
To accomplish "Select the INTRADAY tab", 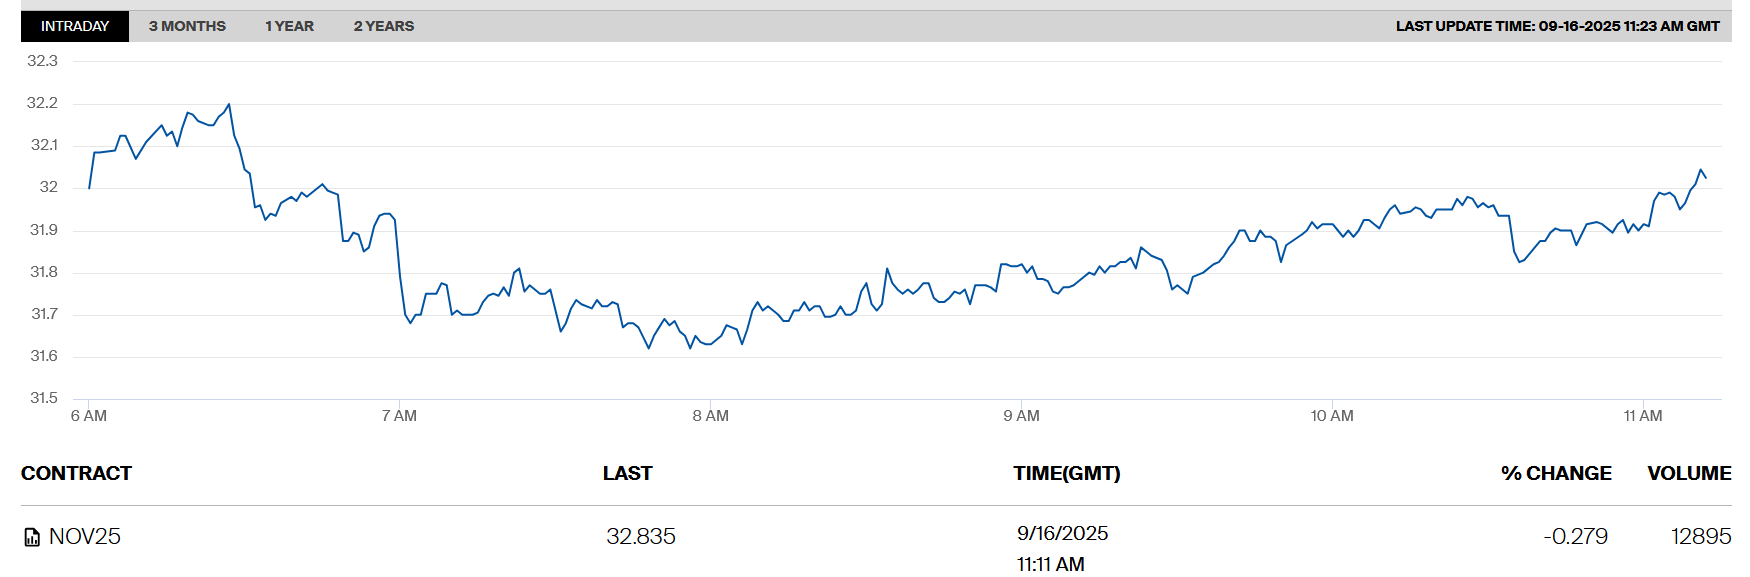I will point(75,26).
